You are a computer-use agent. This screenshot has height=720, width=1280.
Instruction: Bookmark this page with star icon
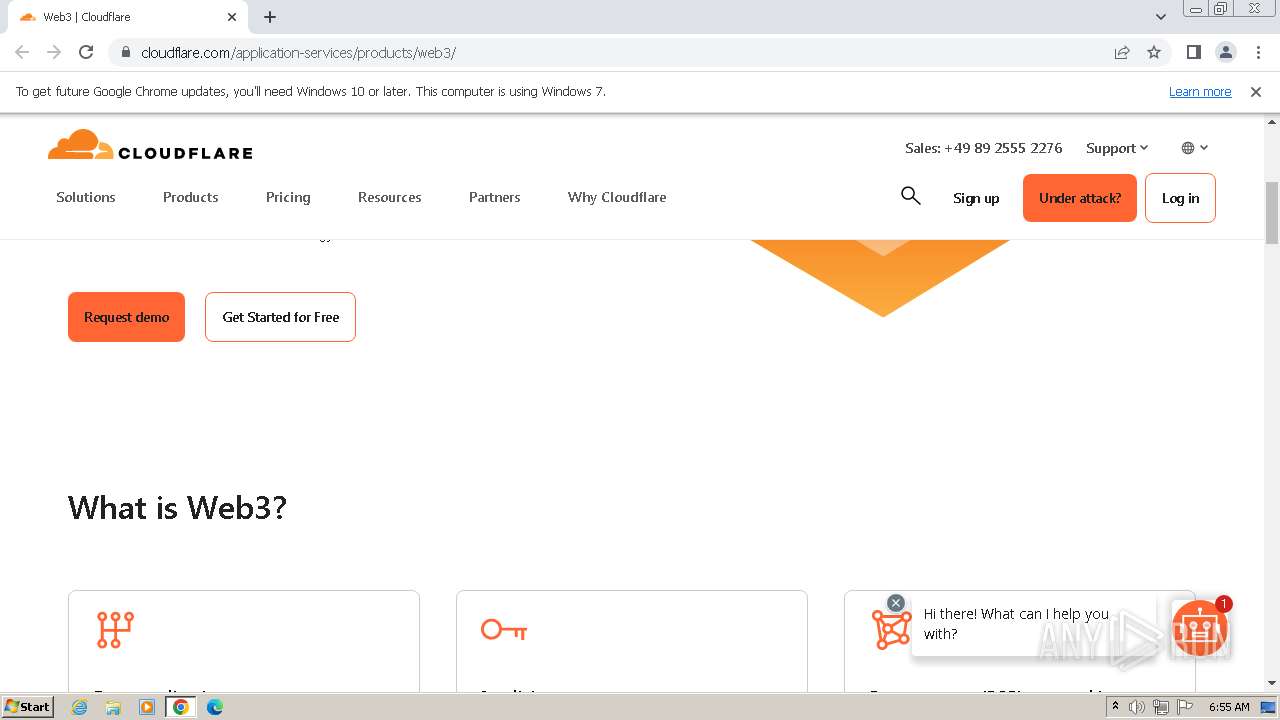1154,52
